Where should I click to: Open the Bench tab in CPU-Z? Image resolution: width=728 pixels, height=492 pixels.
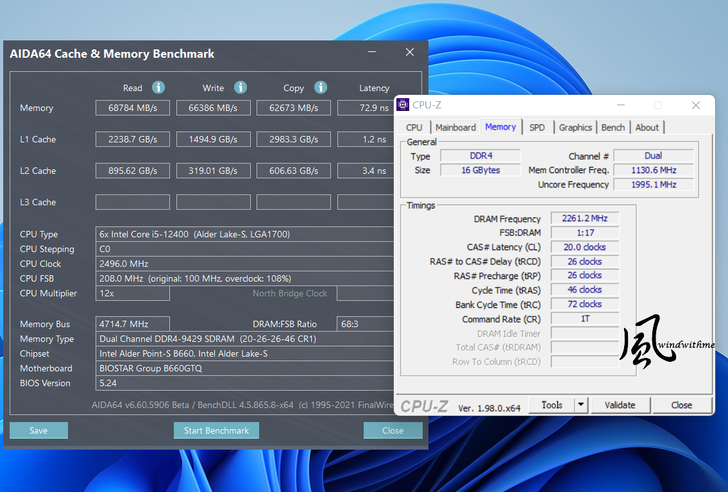coord(613,127)
